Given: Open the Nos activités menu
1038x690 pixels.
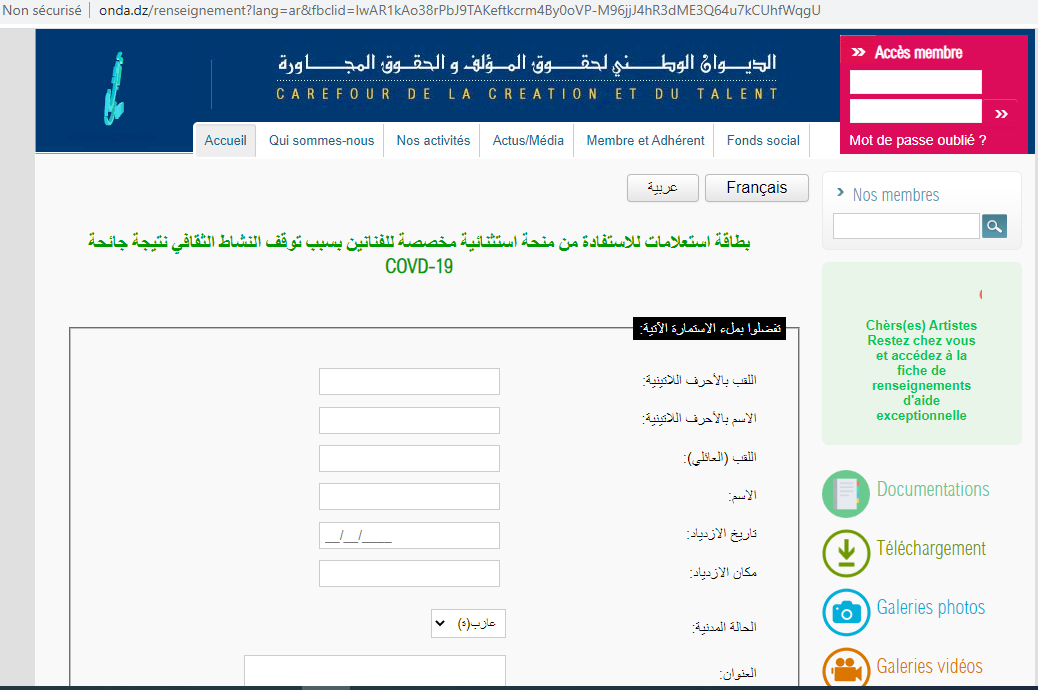Looking at the screenshot, I should click(432, 140).
